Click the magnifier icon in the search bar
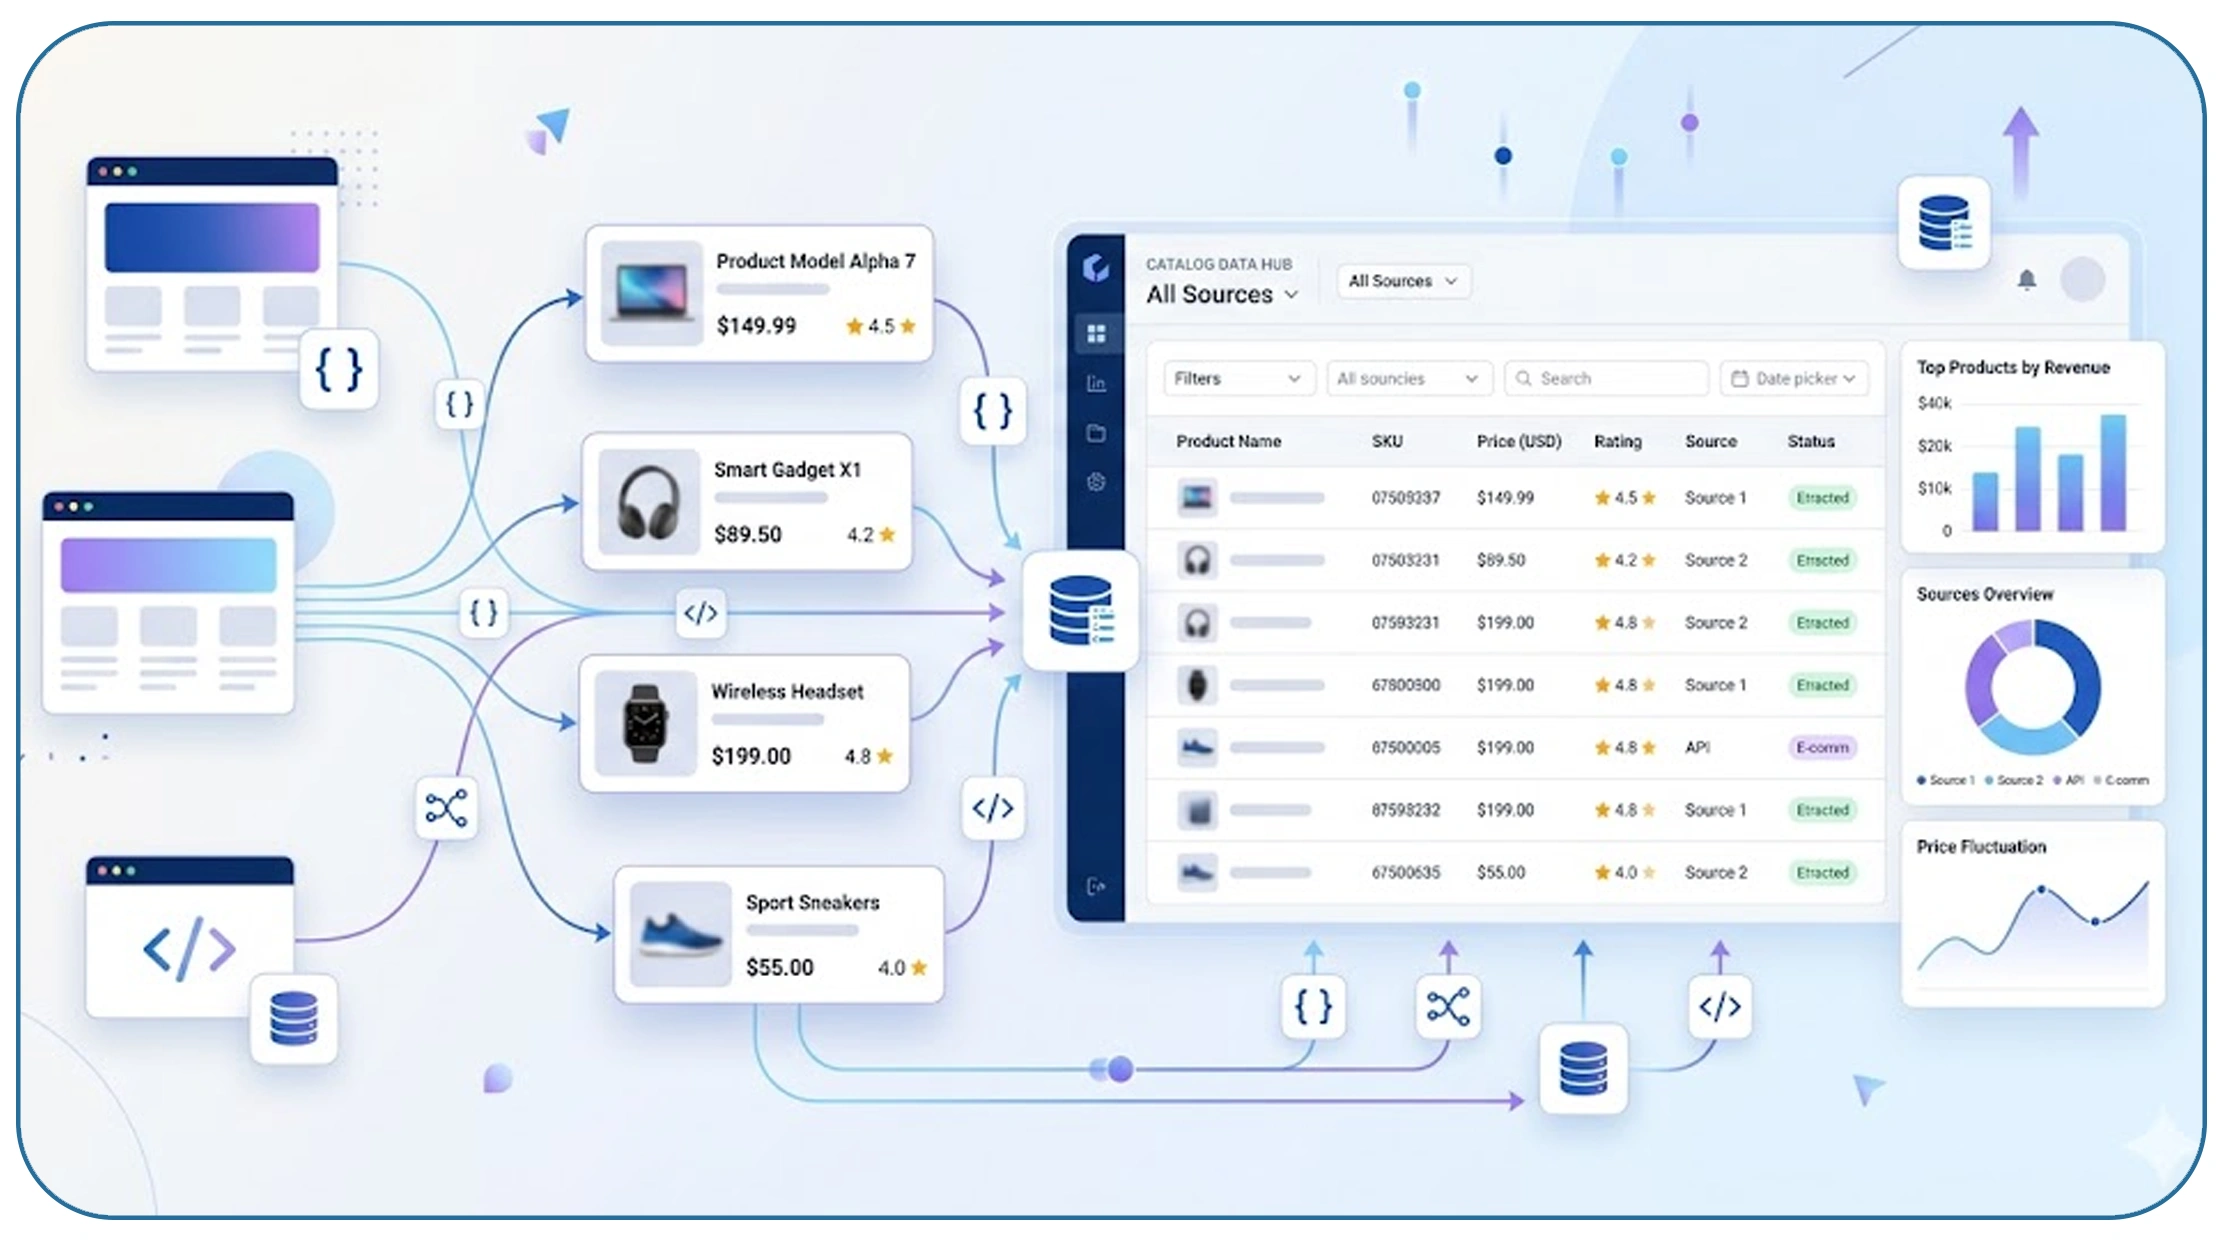 (1524, 378)
